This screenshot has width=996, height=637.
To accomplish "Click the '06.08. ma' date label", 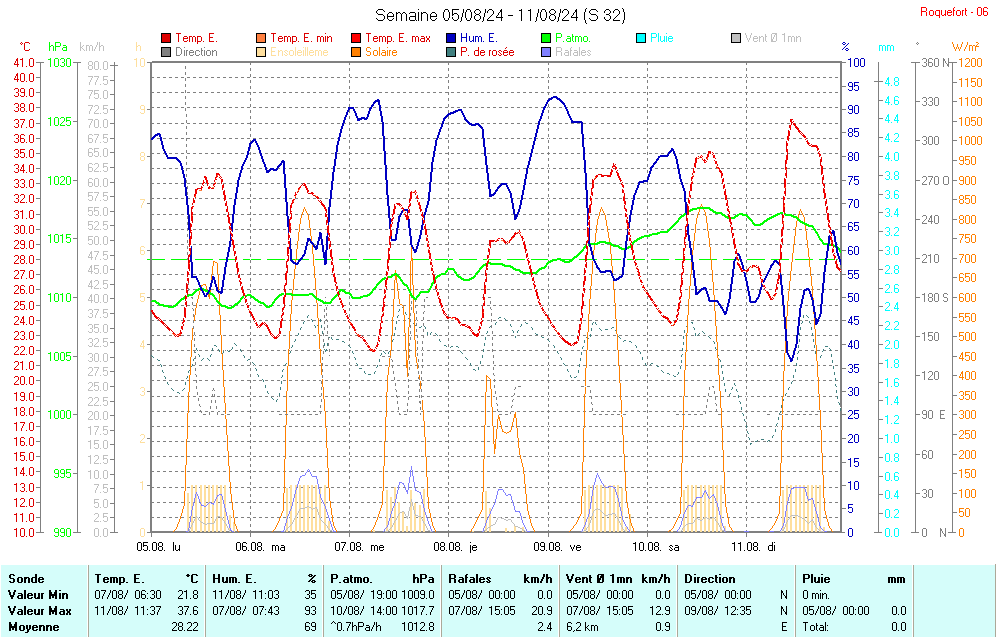I will [x=260, y=547].
